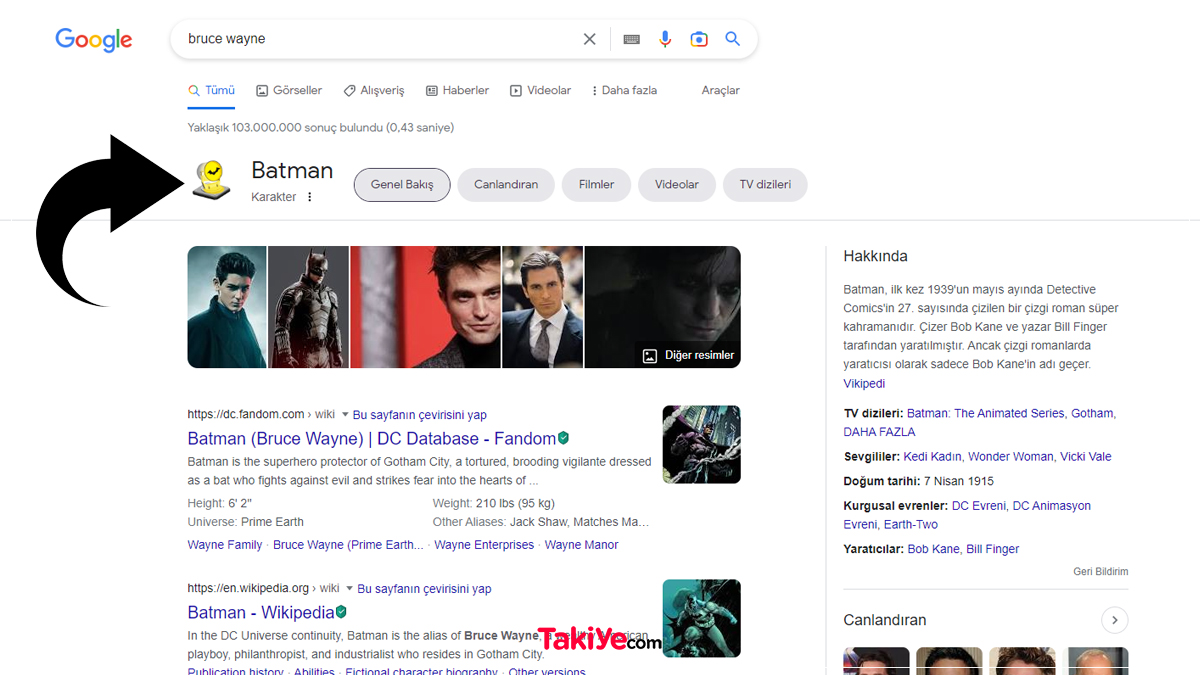Expand the Daha fazla menu

pyautogui.click(x=624, y=90)
